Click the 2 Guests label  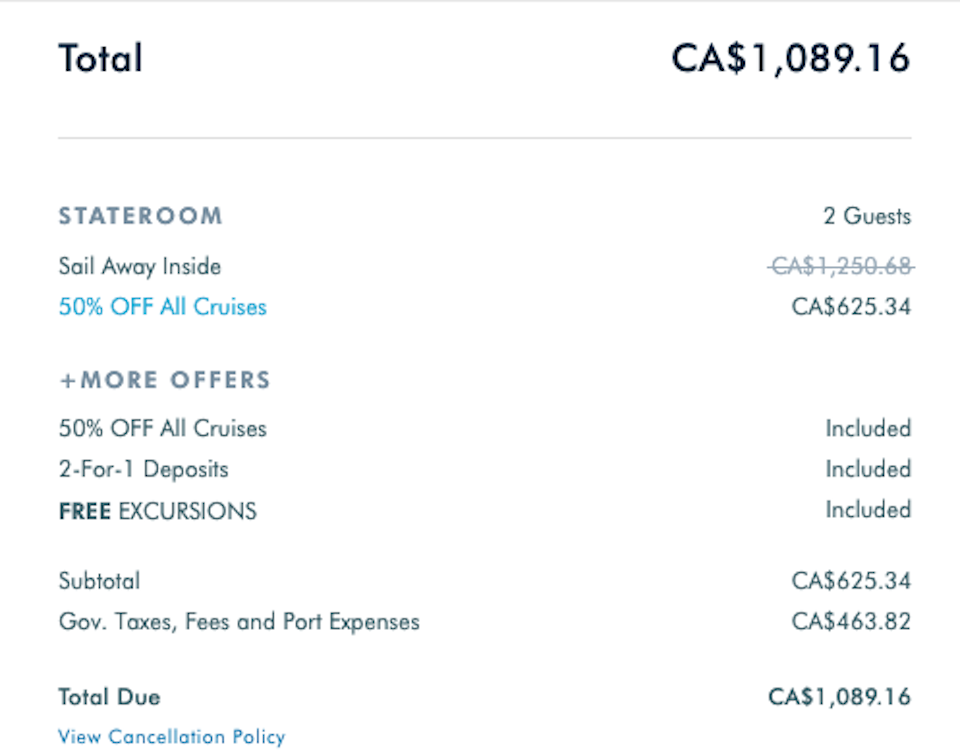pos(867,216)
